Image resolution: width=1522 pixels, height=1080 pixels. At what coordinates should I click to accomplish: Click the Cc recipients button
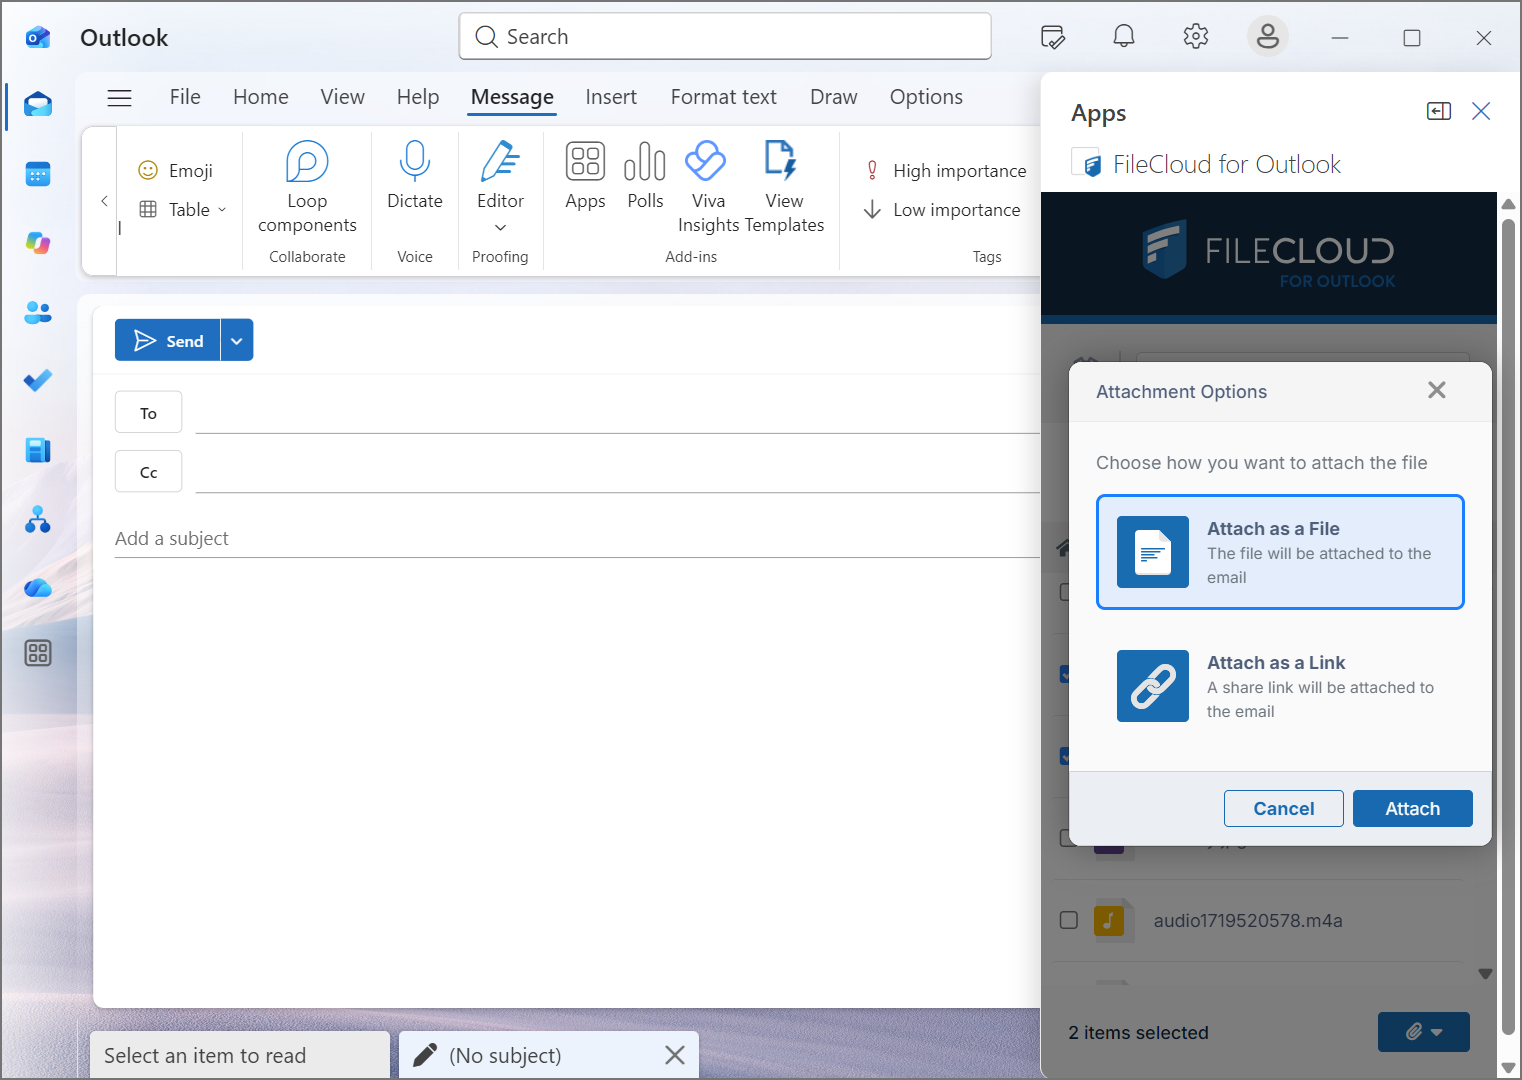tap(148, 472)
